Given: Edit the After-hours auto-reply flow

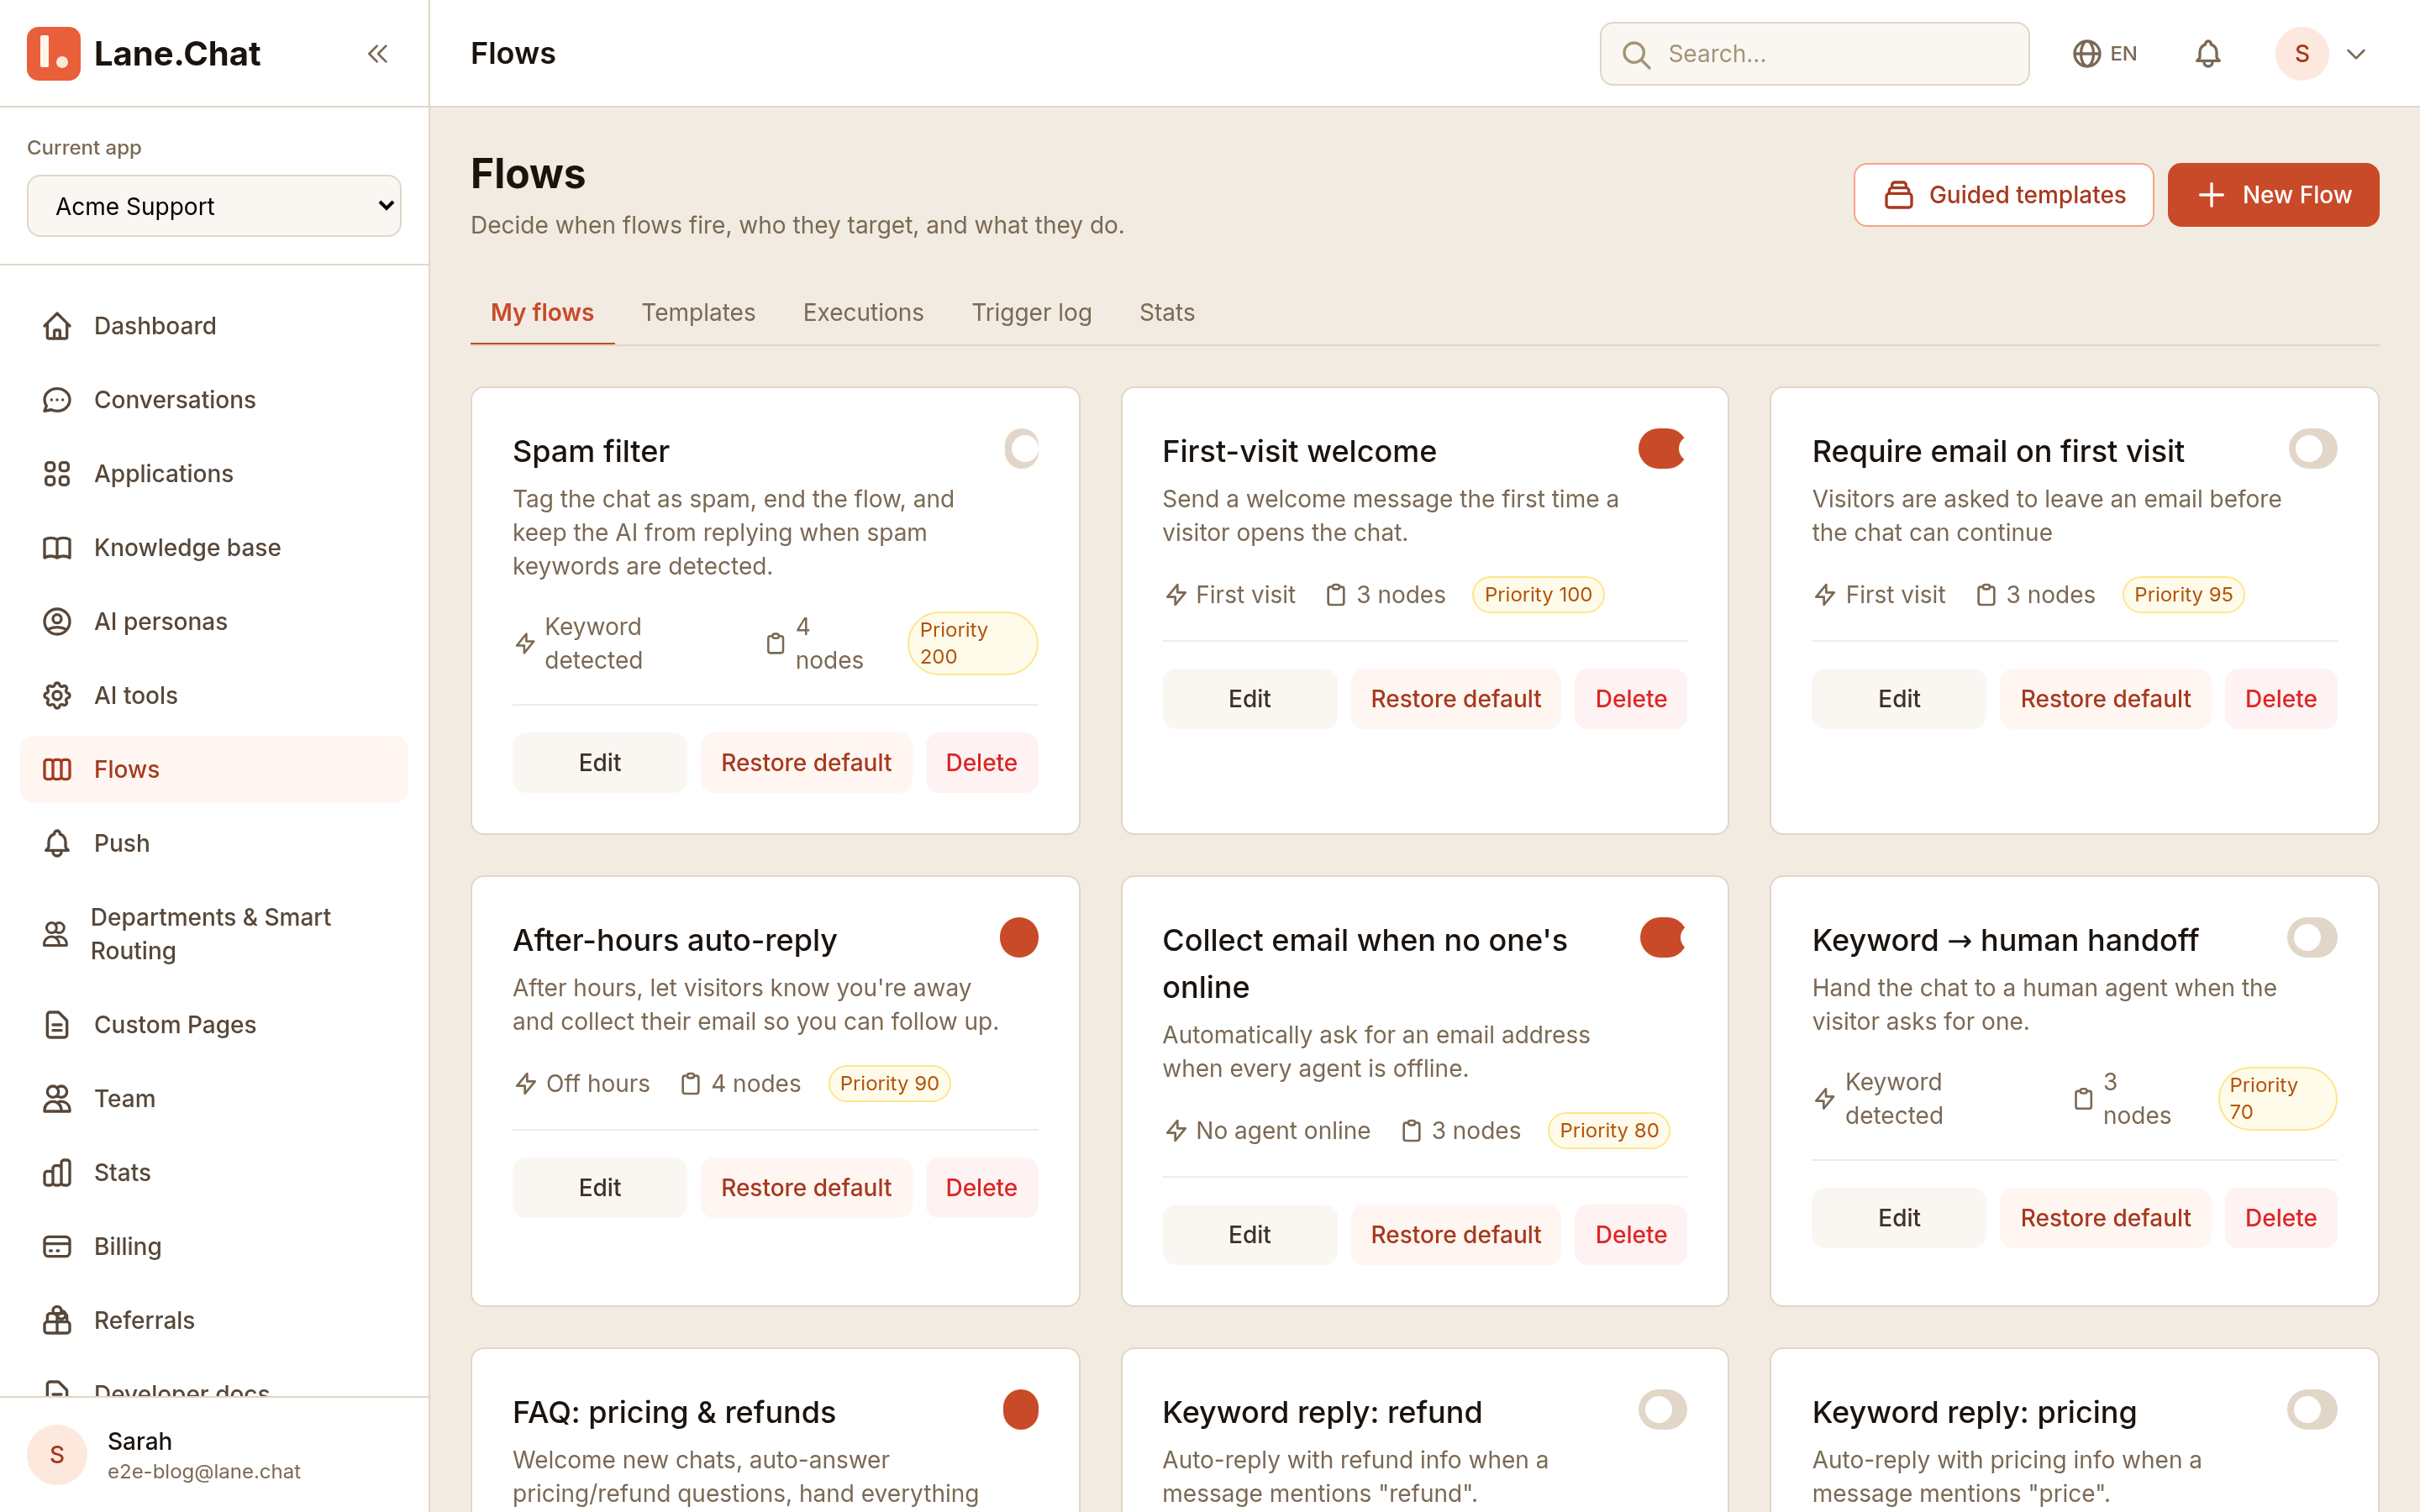Looking at the screenshot, I should tap(599, 1188).
